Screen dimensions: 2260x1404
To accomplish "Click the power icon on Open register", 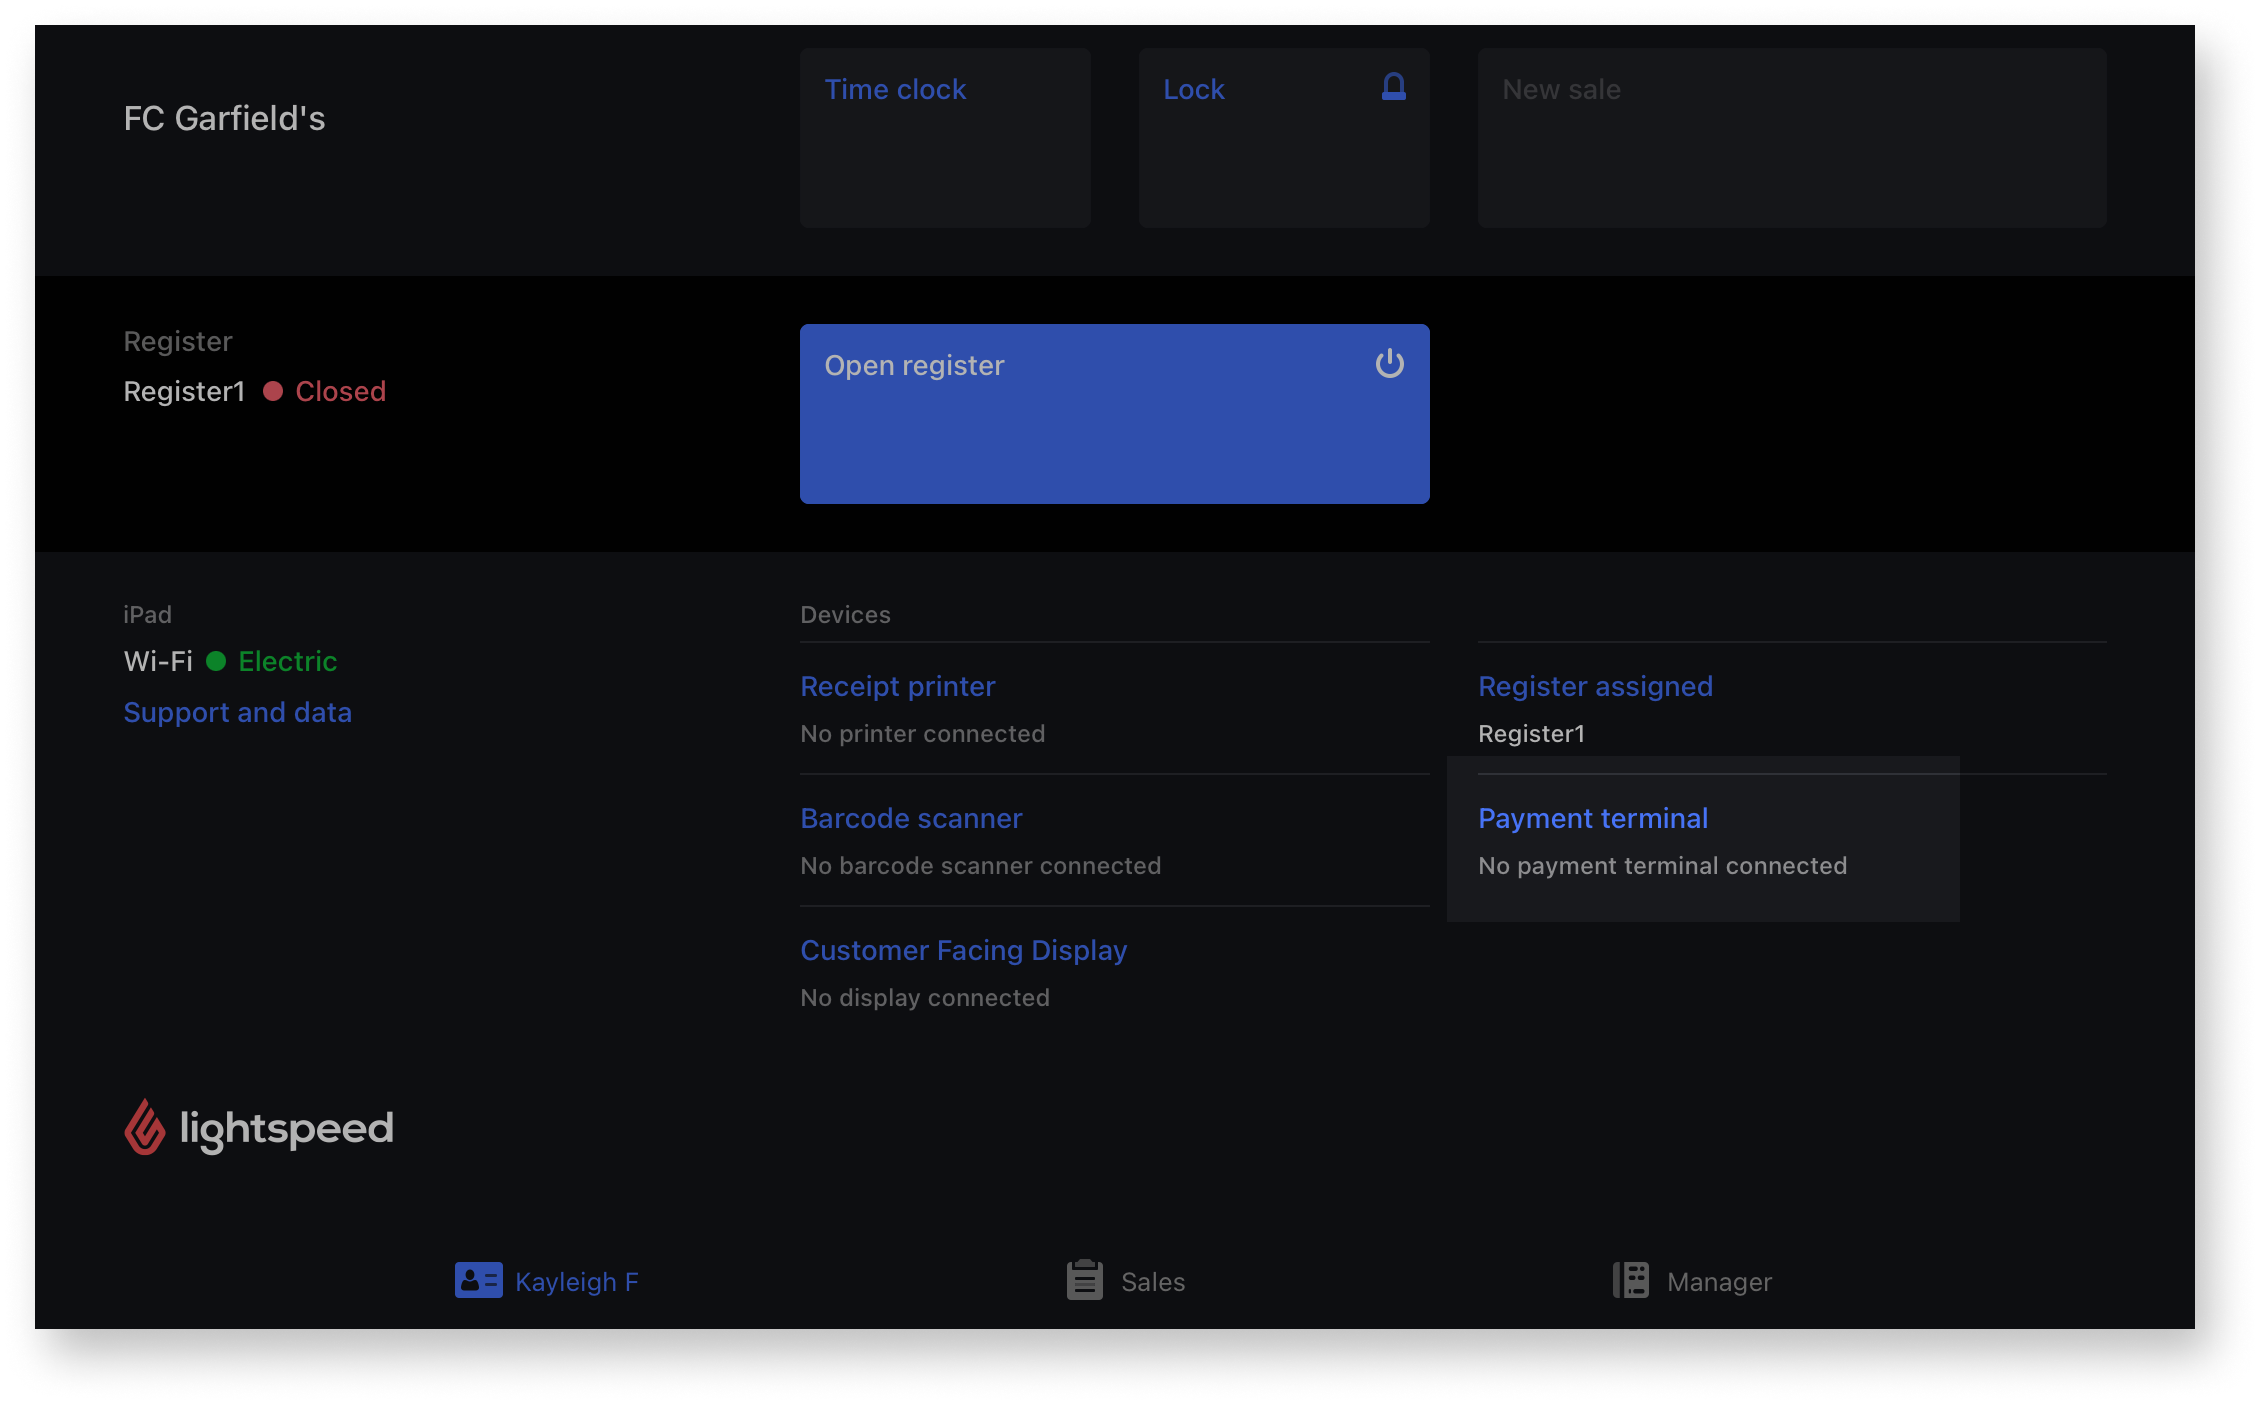I will click(x=1390, y=364).
